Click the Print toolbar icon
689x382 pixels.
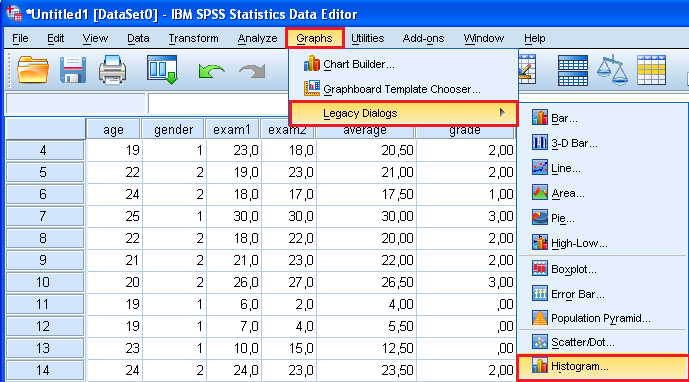coord(112,70)
